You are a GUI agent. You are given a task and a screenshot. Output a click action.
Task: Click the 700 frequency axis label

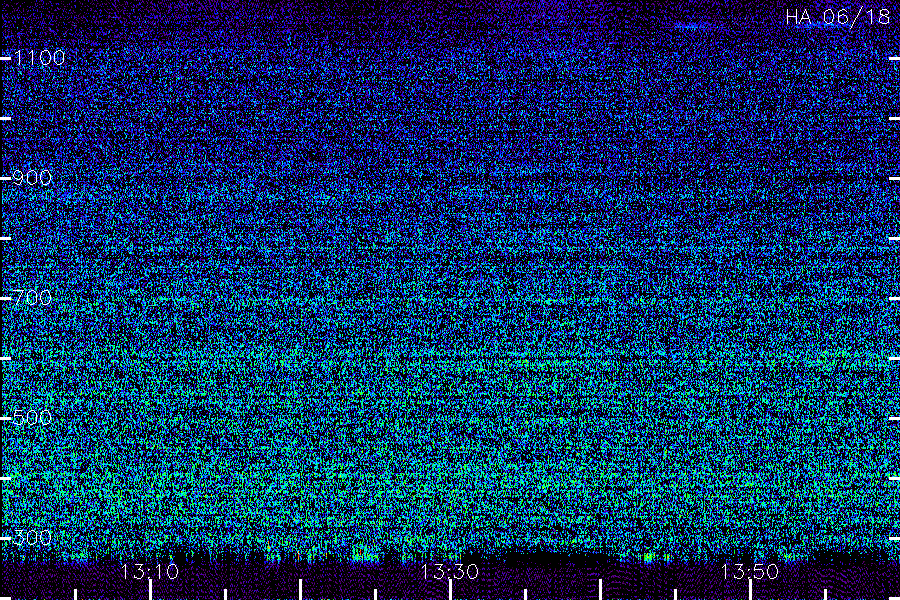tap(32, 298)
